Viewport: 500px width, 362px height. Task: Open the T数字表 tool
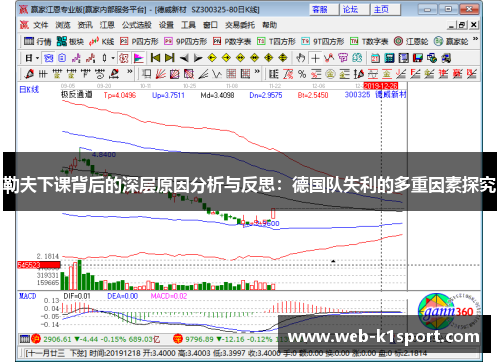(369, 41)
